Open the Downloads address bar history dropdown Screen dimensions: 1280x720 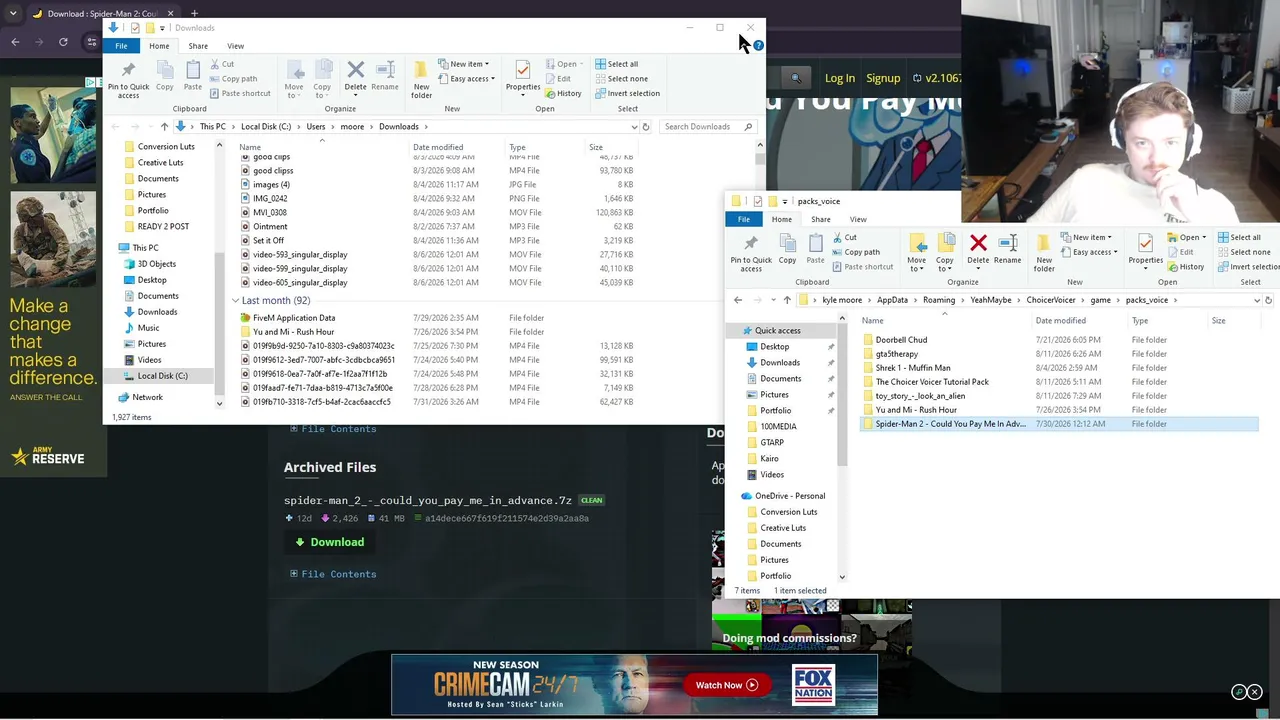tap(634, 127)
